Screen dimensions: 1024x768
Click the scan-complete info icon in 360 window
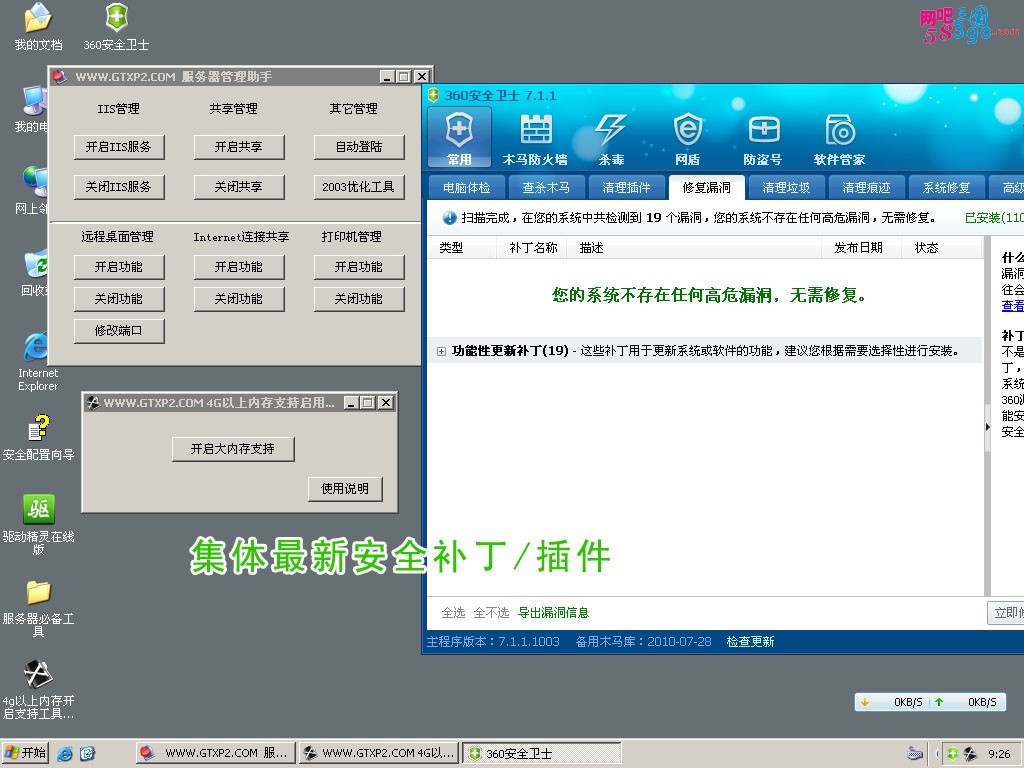tap(449, 218)
